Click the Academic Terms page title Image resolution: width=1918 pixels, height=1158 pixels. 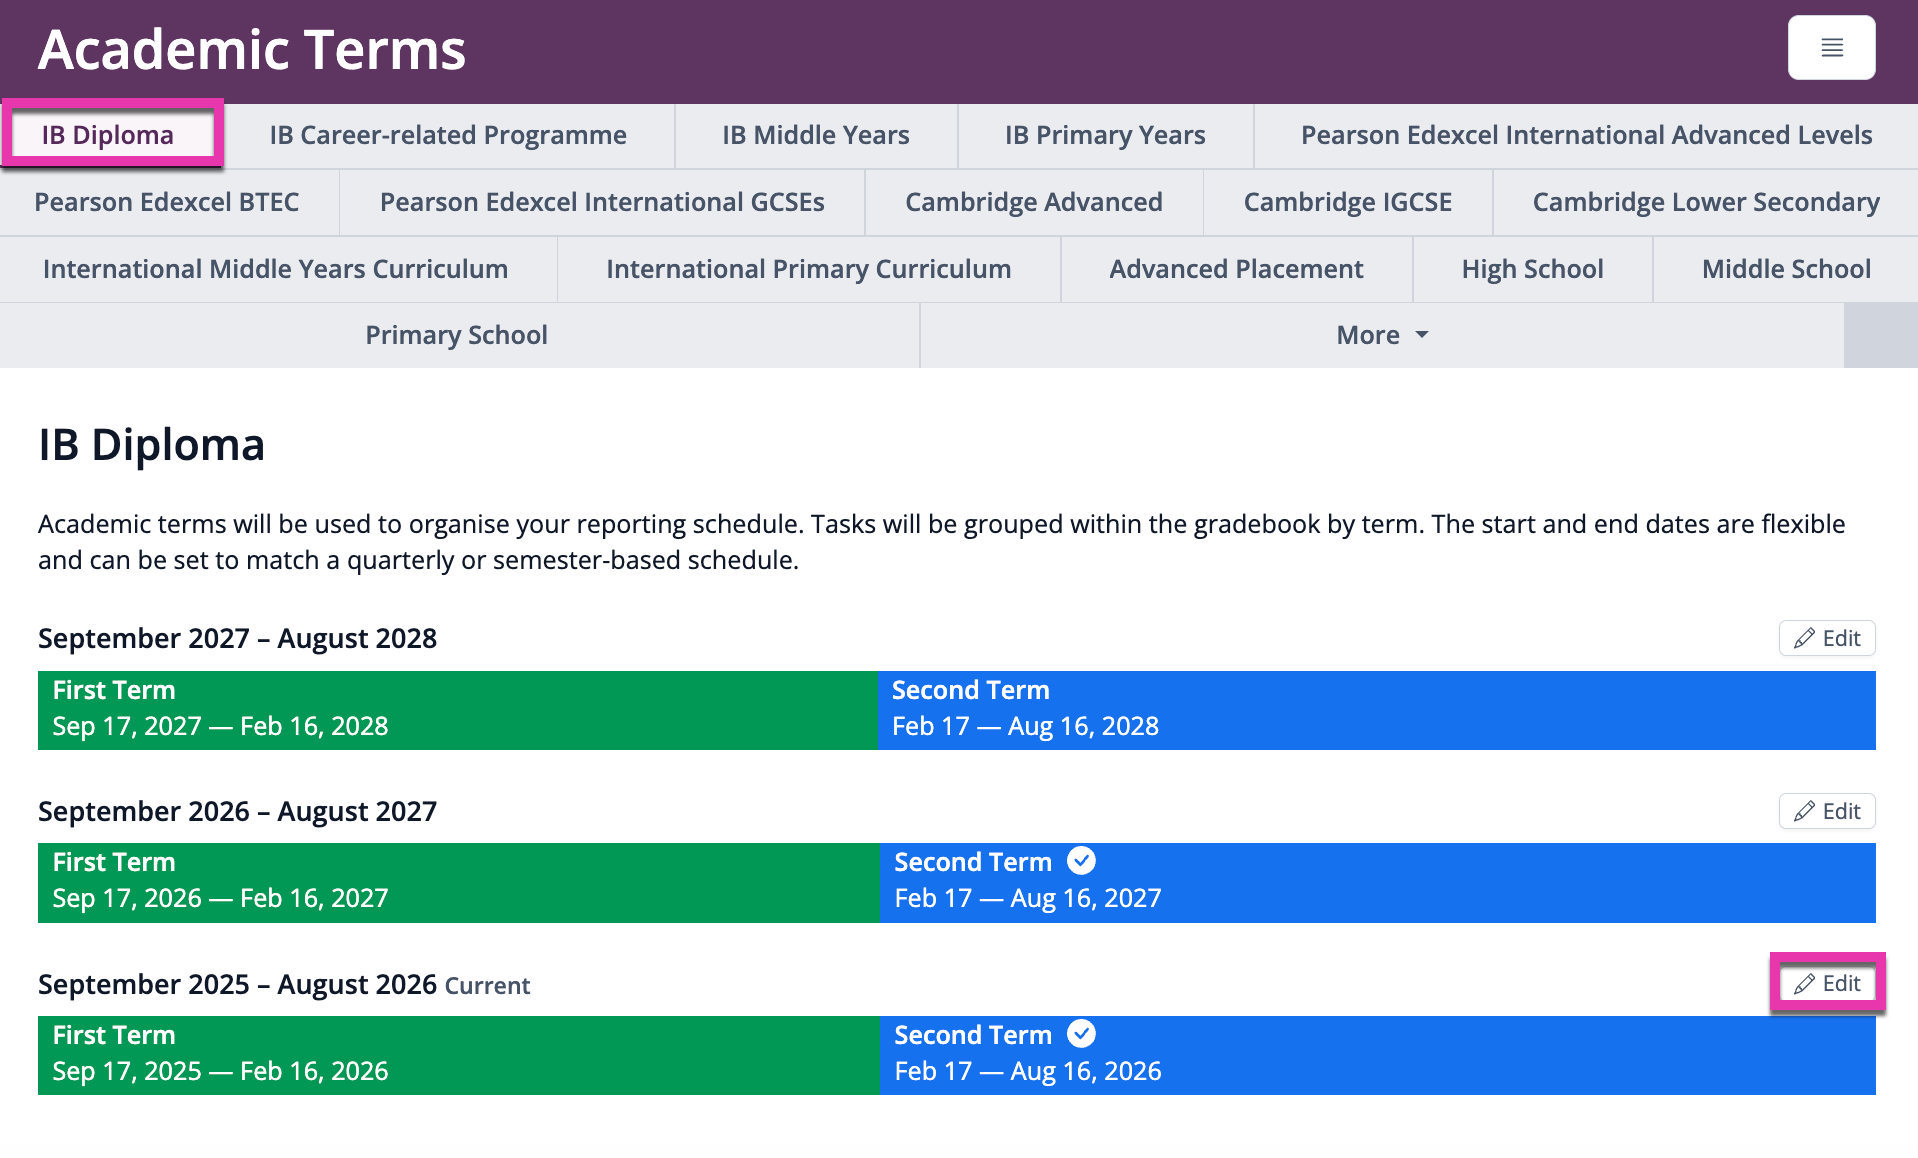(x=252, y=50)
